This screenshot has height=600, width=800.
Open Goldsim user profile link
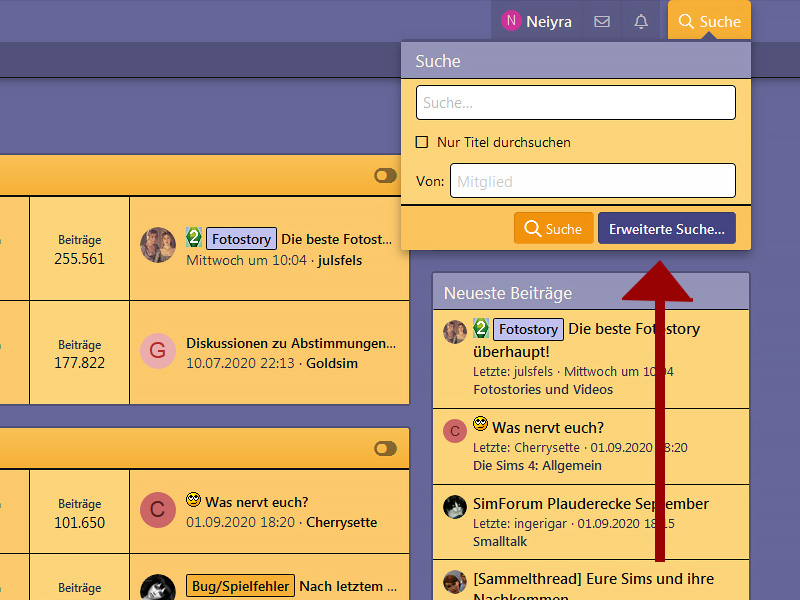point(332,363)
